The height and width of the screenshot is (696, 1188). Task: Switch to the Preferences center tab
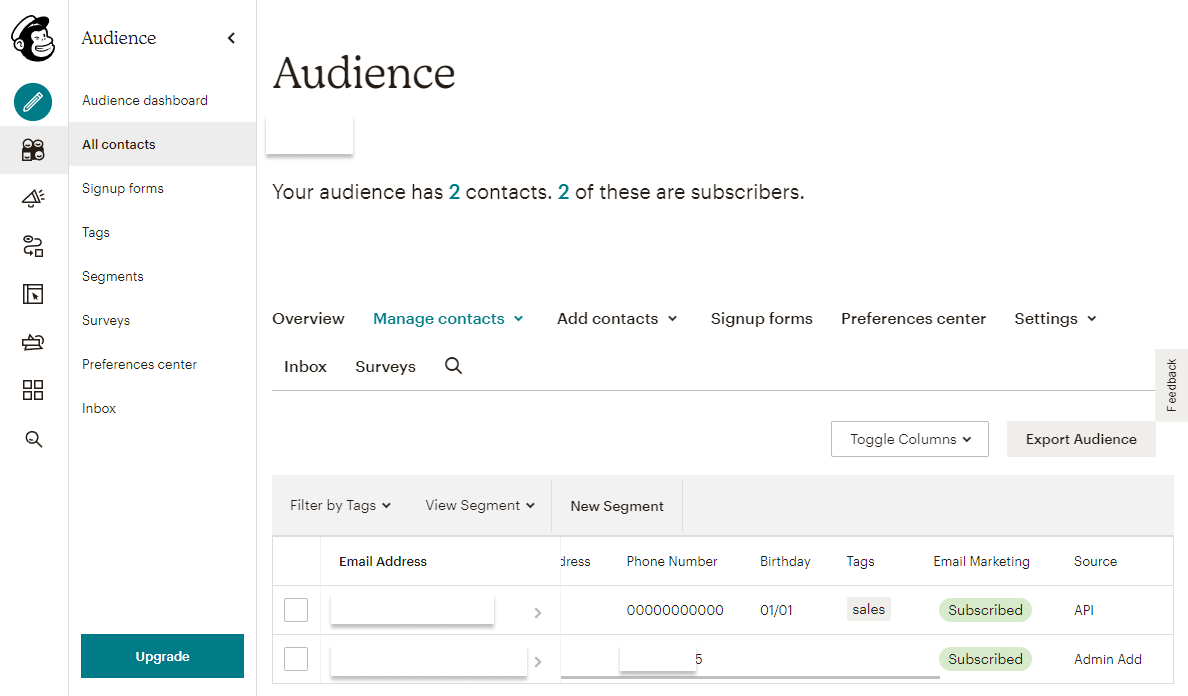click(913, 318)
